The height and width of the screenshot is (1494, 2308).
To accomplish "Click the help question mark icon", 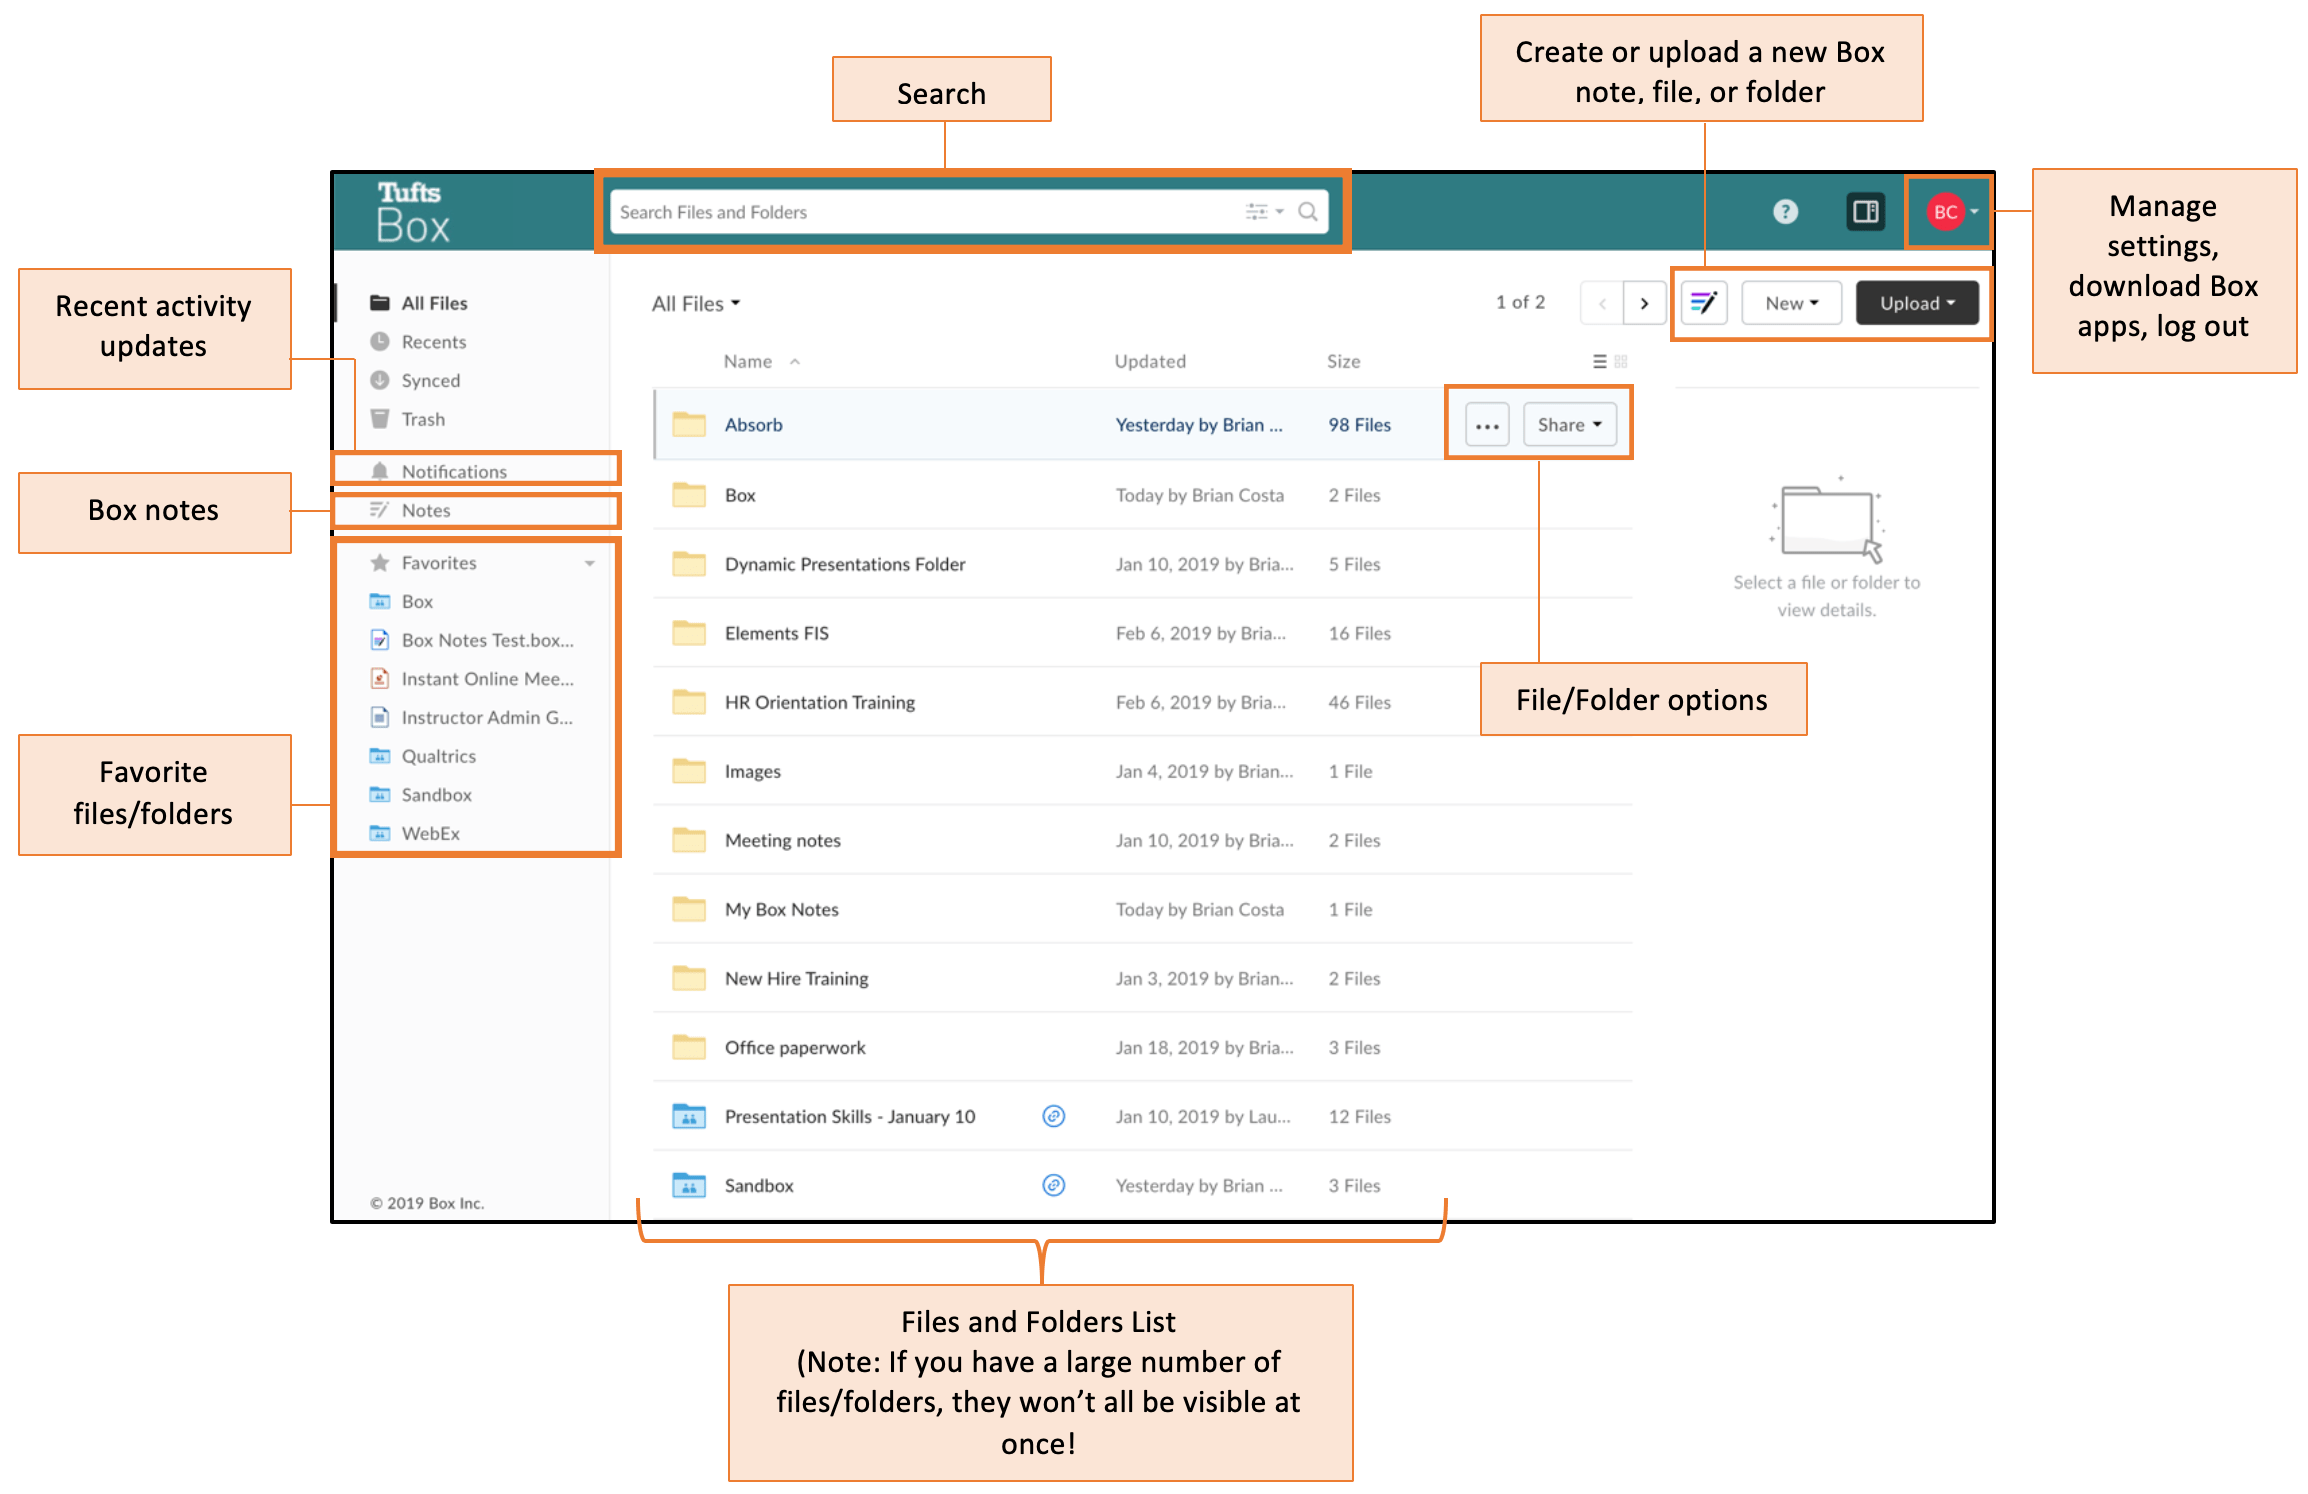I will coord(1785,212).
